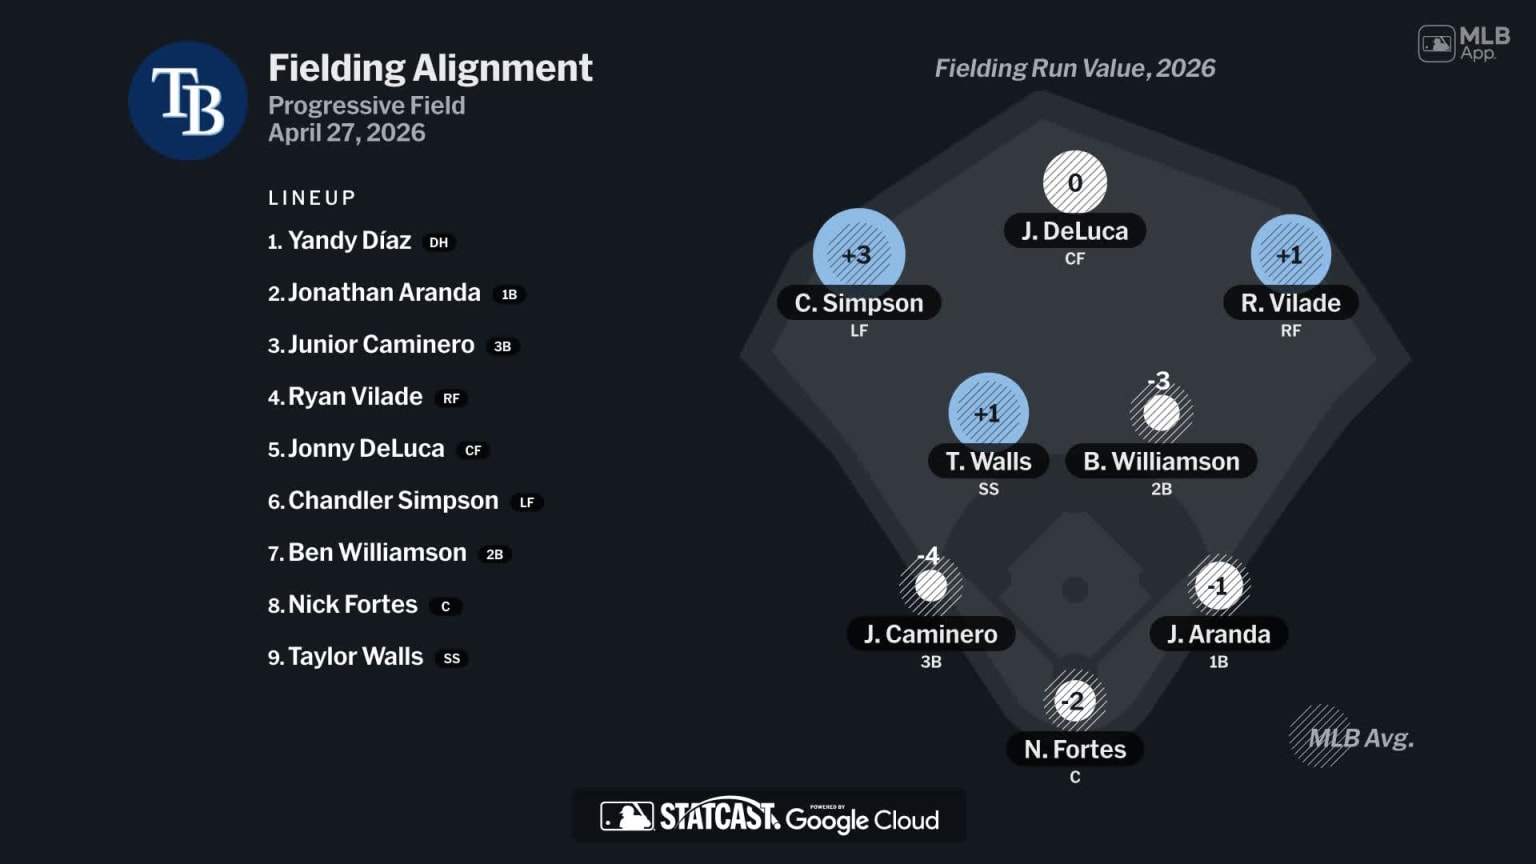Image resolution: width=1536 pixels, height=864 pixels.
Task: Select Junior Caminero in the lineup
Action: (381, 345)
